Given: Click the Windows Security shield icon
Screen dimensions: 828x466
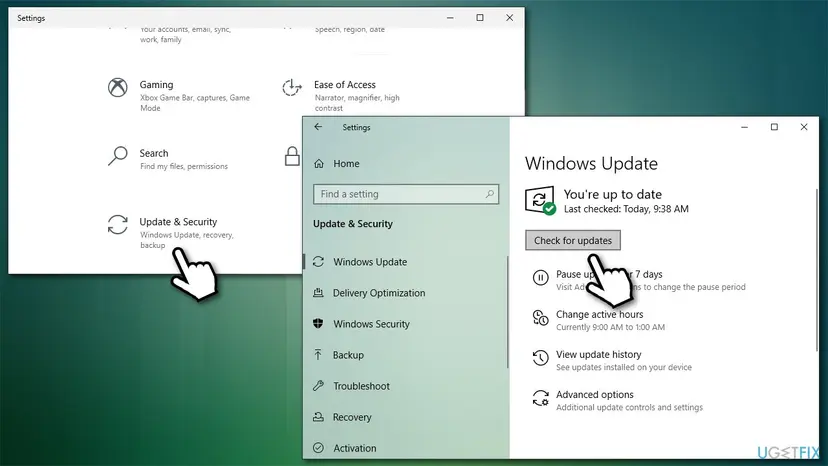Looking at the screenshot, I should point(318,323).
